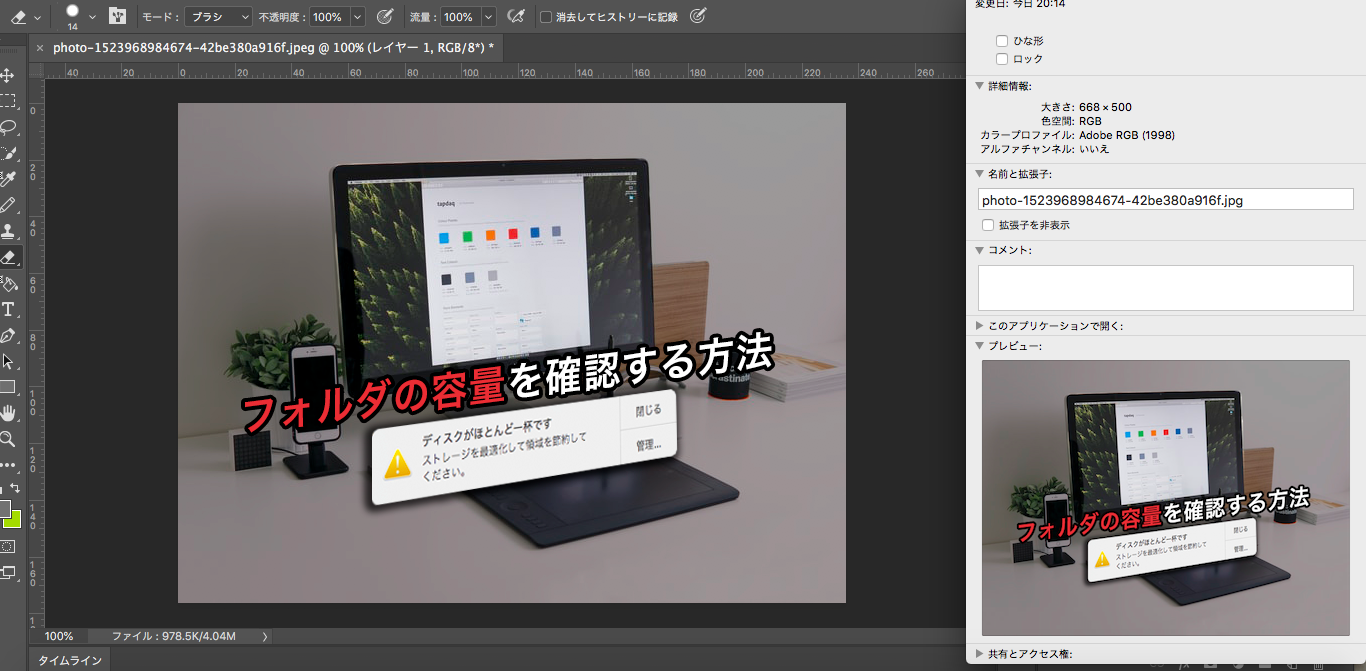Check the 拡張子を非表示 checkbox

988,225
